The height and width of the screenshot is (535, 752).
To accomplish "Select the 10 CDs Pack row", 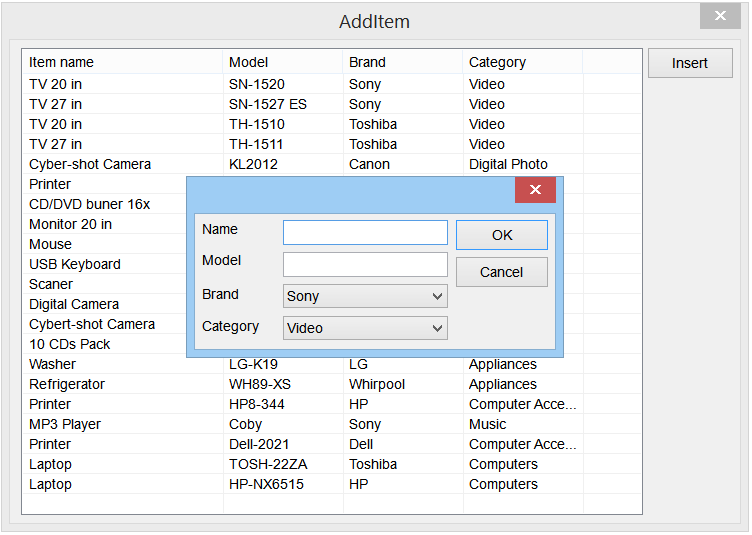I will click(70, 344).
